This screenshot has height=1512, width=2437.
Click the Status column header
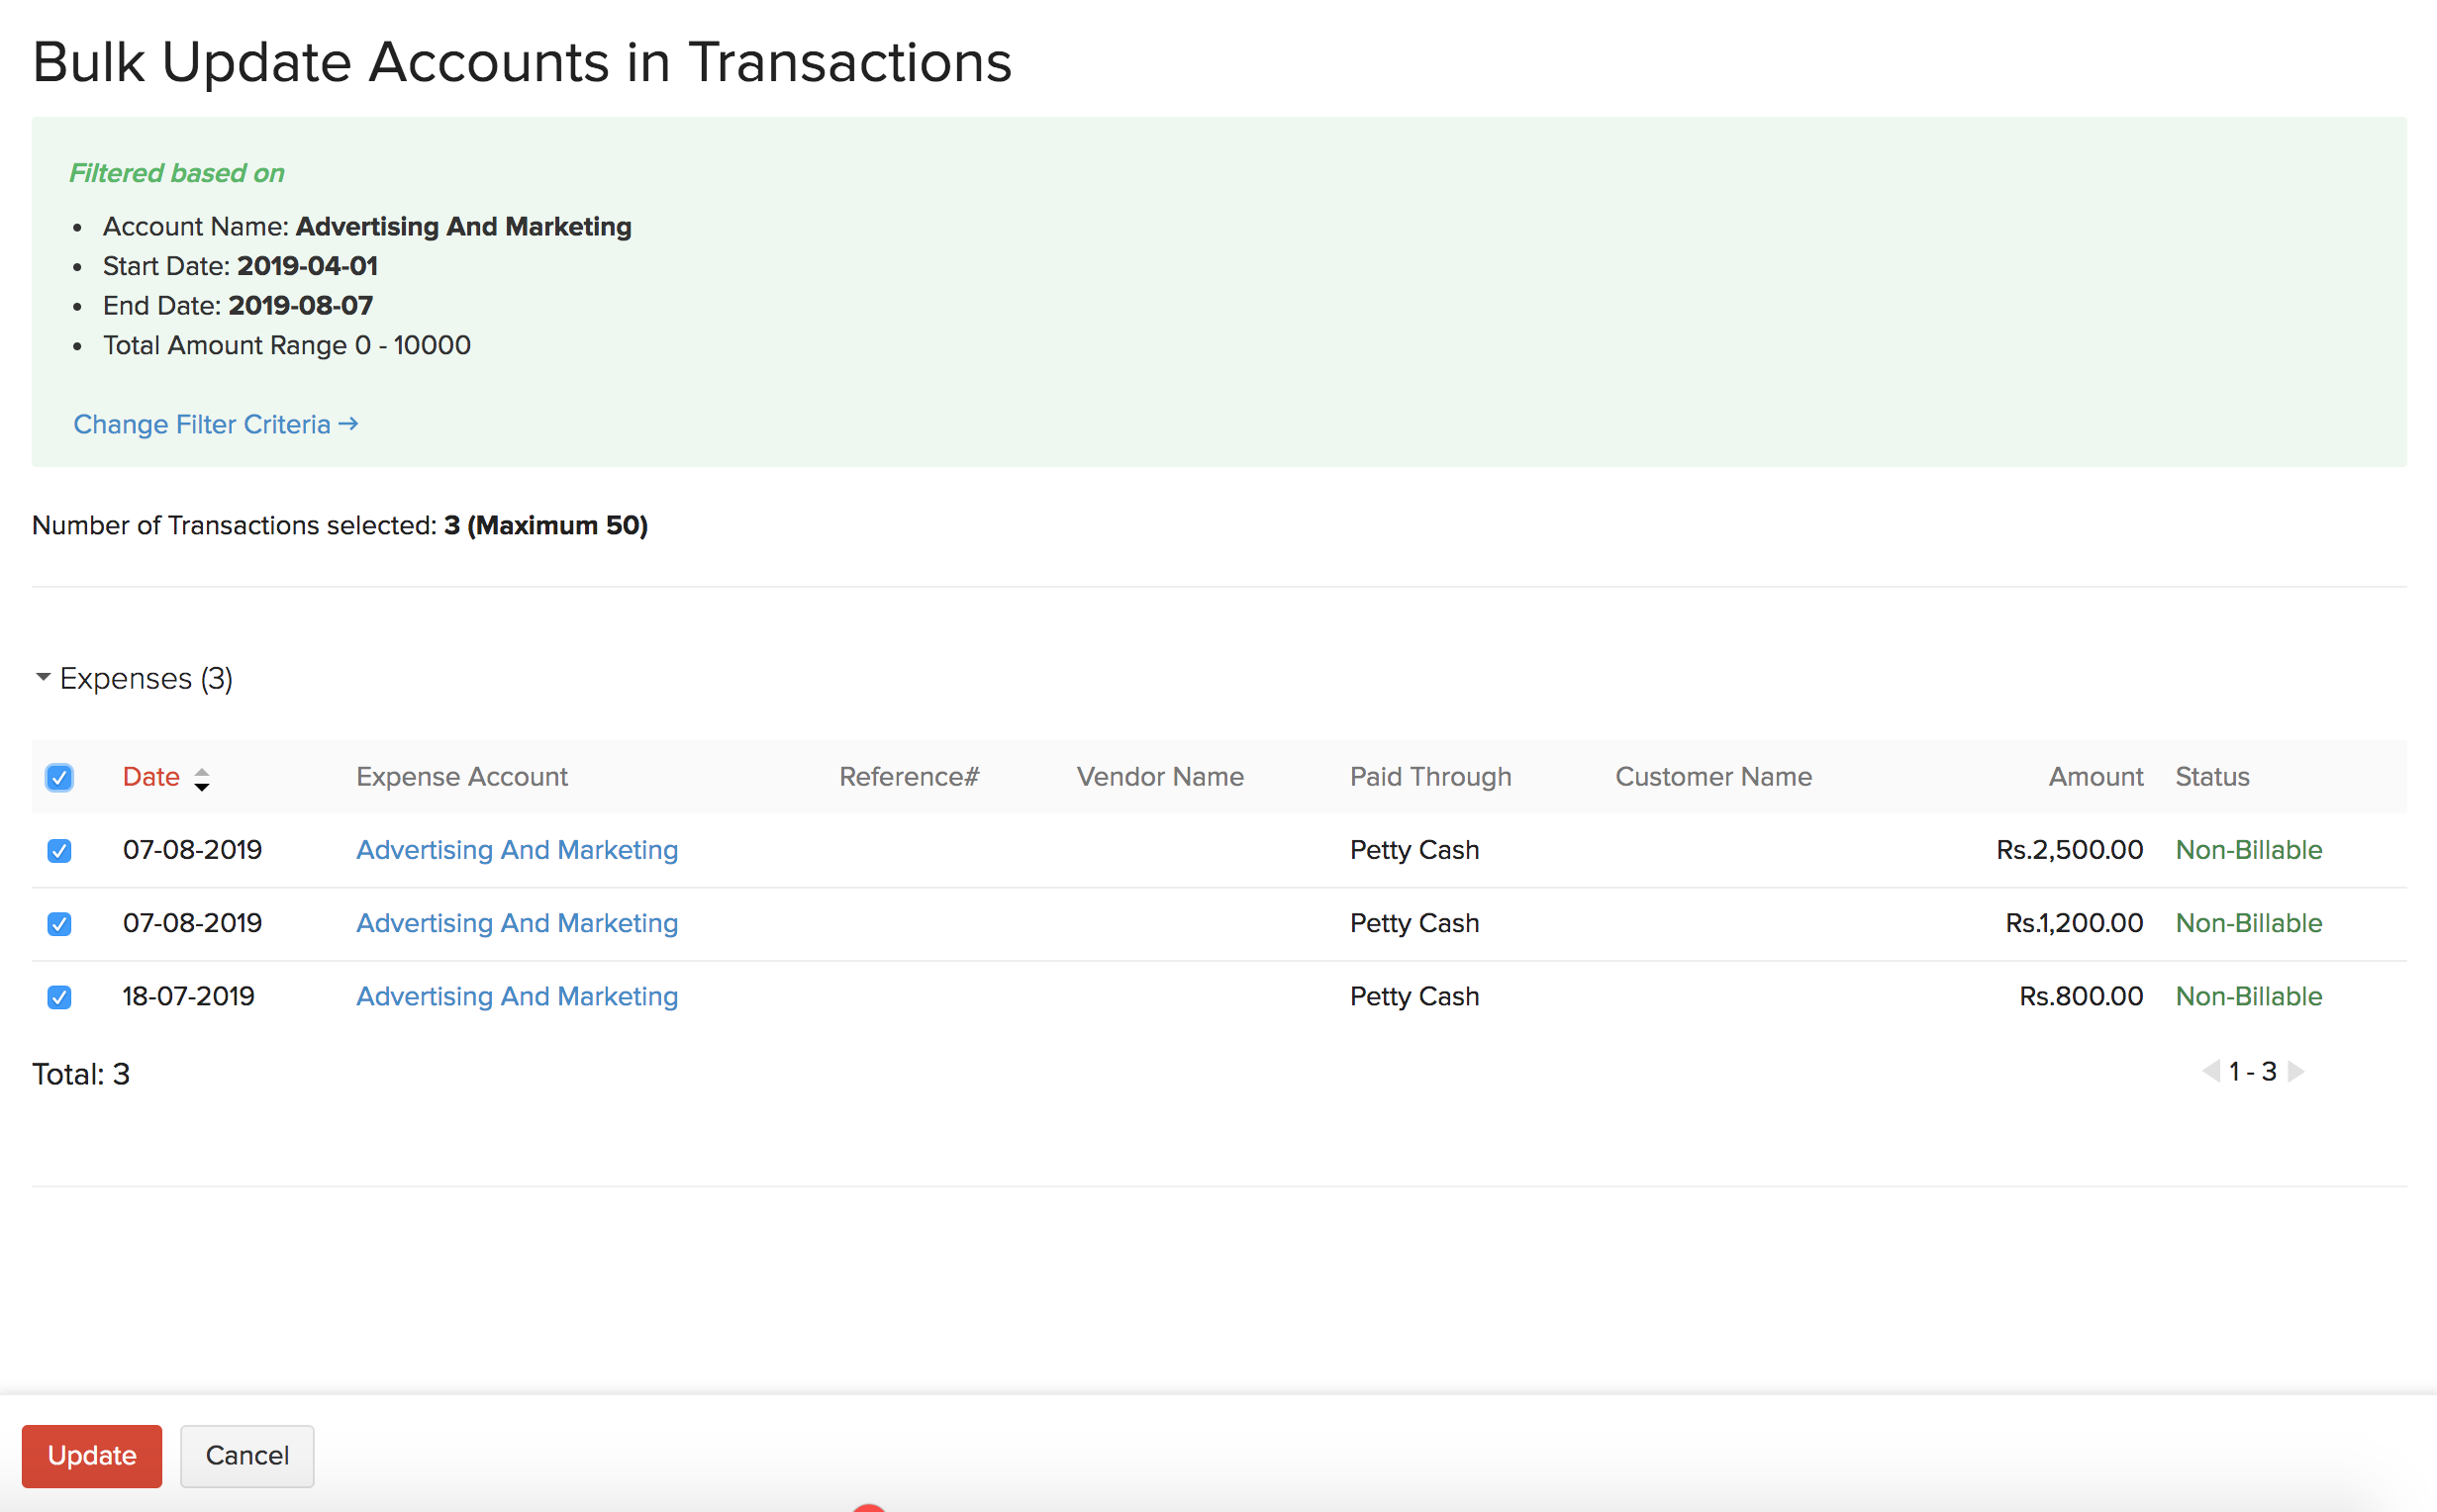(x=2212, y=776)
